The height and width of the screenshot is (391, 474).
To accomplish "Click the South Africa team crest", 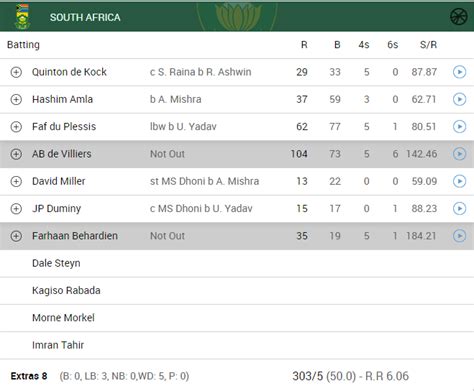I will click(x=22, y=16).
